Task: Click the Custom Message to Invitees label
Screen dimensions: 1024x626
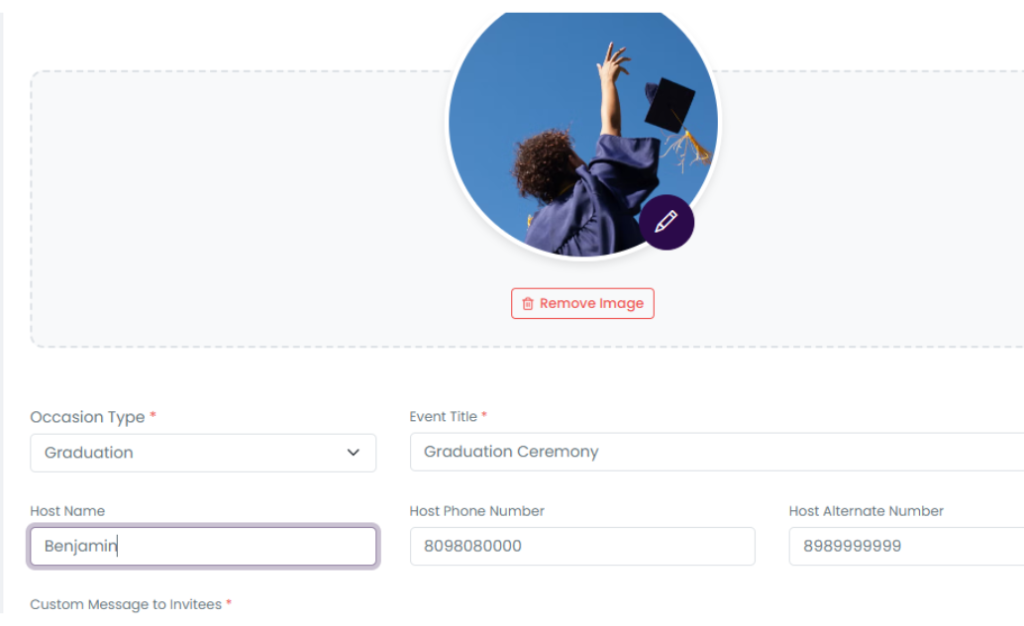Action: click(126, 605)
